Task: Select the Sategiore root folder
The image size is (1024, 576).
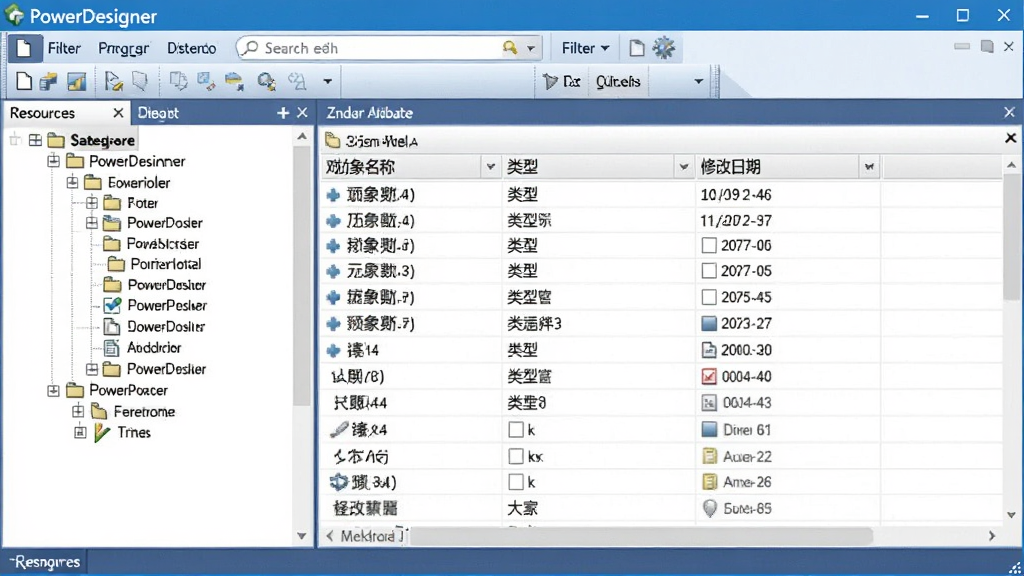Action: pos(103,140)
